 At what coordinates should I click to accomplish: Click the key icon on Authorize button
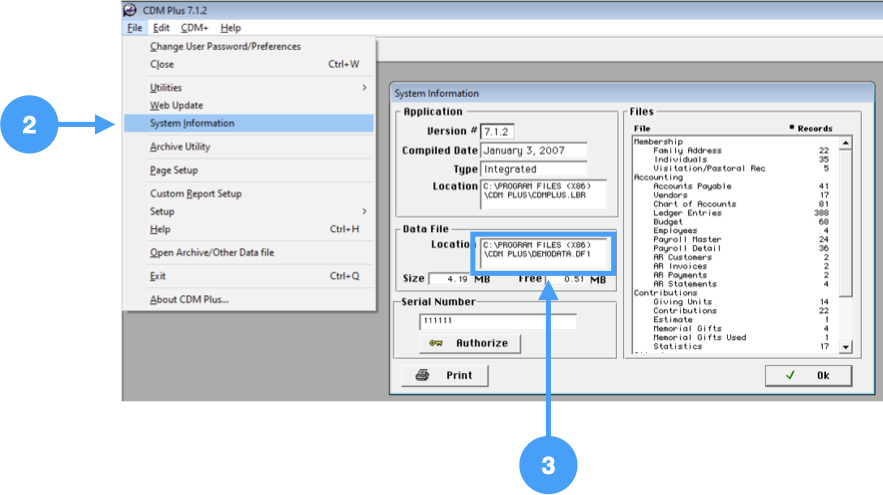tap(436, 343)
